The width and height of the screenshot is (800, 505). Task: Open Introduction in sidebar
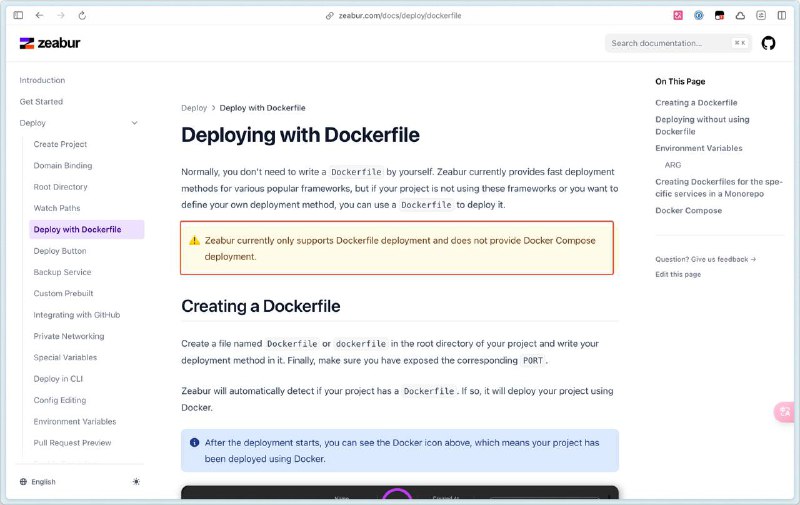click(x=42, y=80)
